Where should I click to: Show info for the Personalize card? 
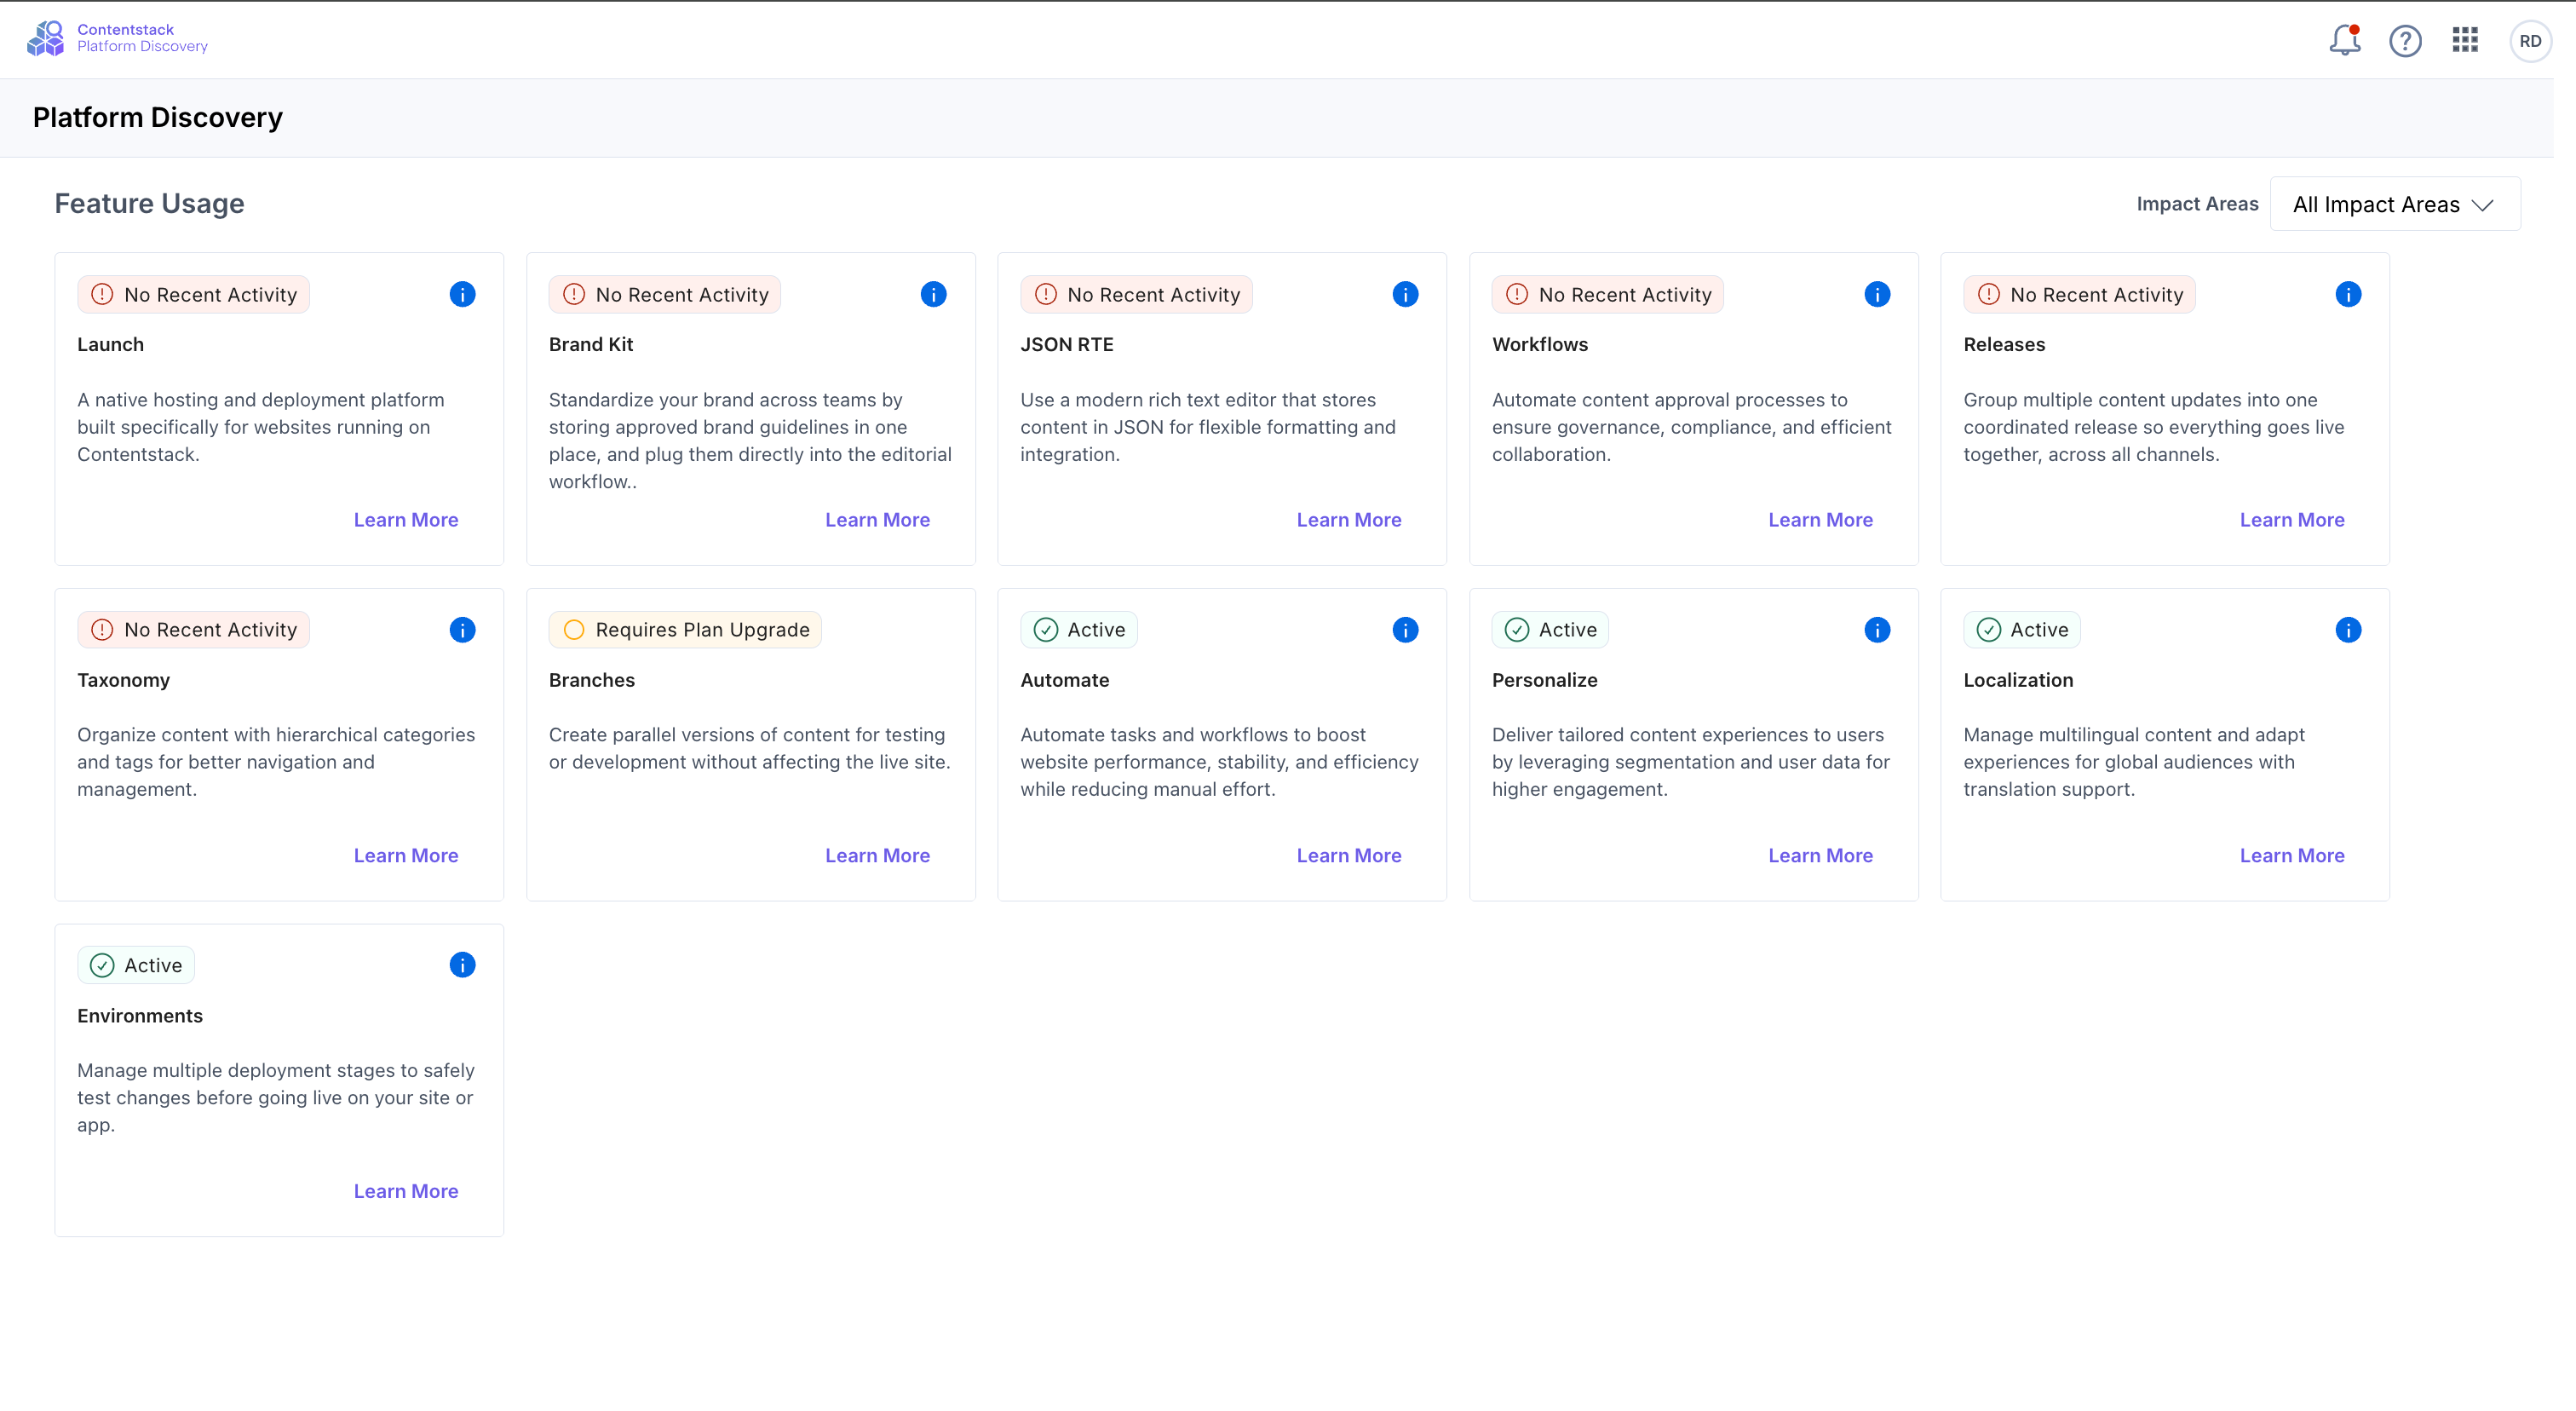(1877, 630)
